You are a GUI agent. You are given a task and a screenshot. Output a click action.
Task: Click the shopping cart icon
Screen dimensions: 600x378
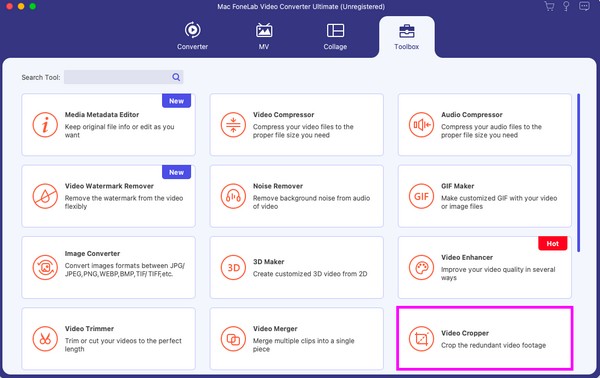tap(549, 7)
